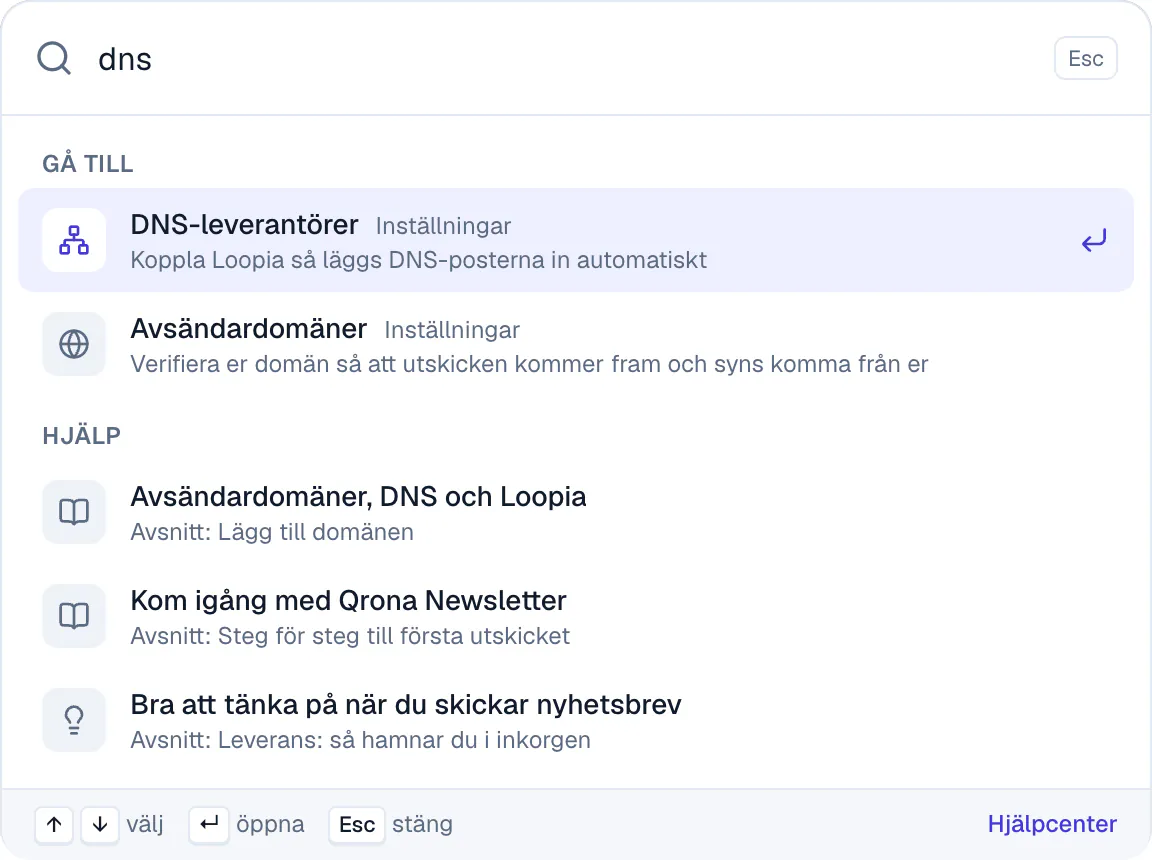Open help article Avsändardomäner, DNS och Loopia

click(576, 512)
